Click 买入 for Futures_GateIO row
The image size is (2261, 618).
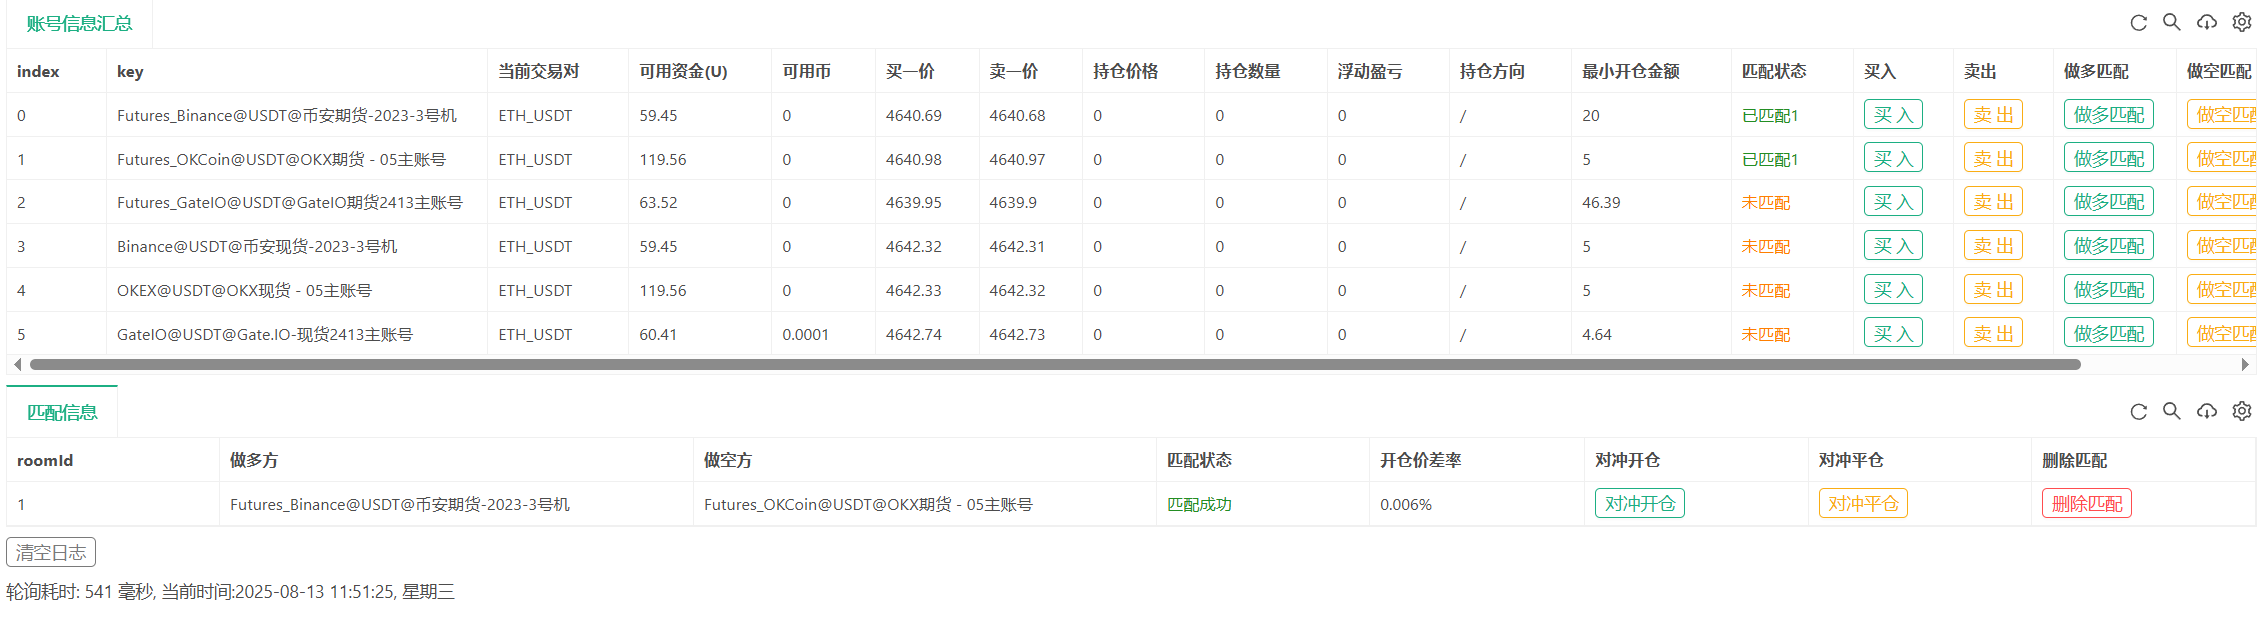(x=1893, y=202)
